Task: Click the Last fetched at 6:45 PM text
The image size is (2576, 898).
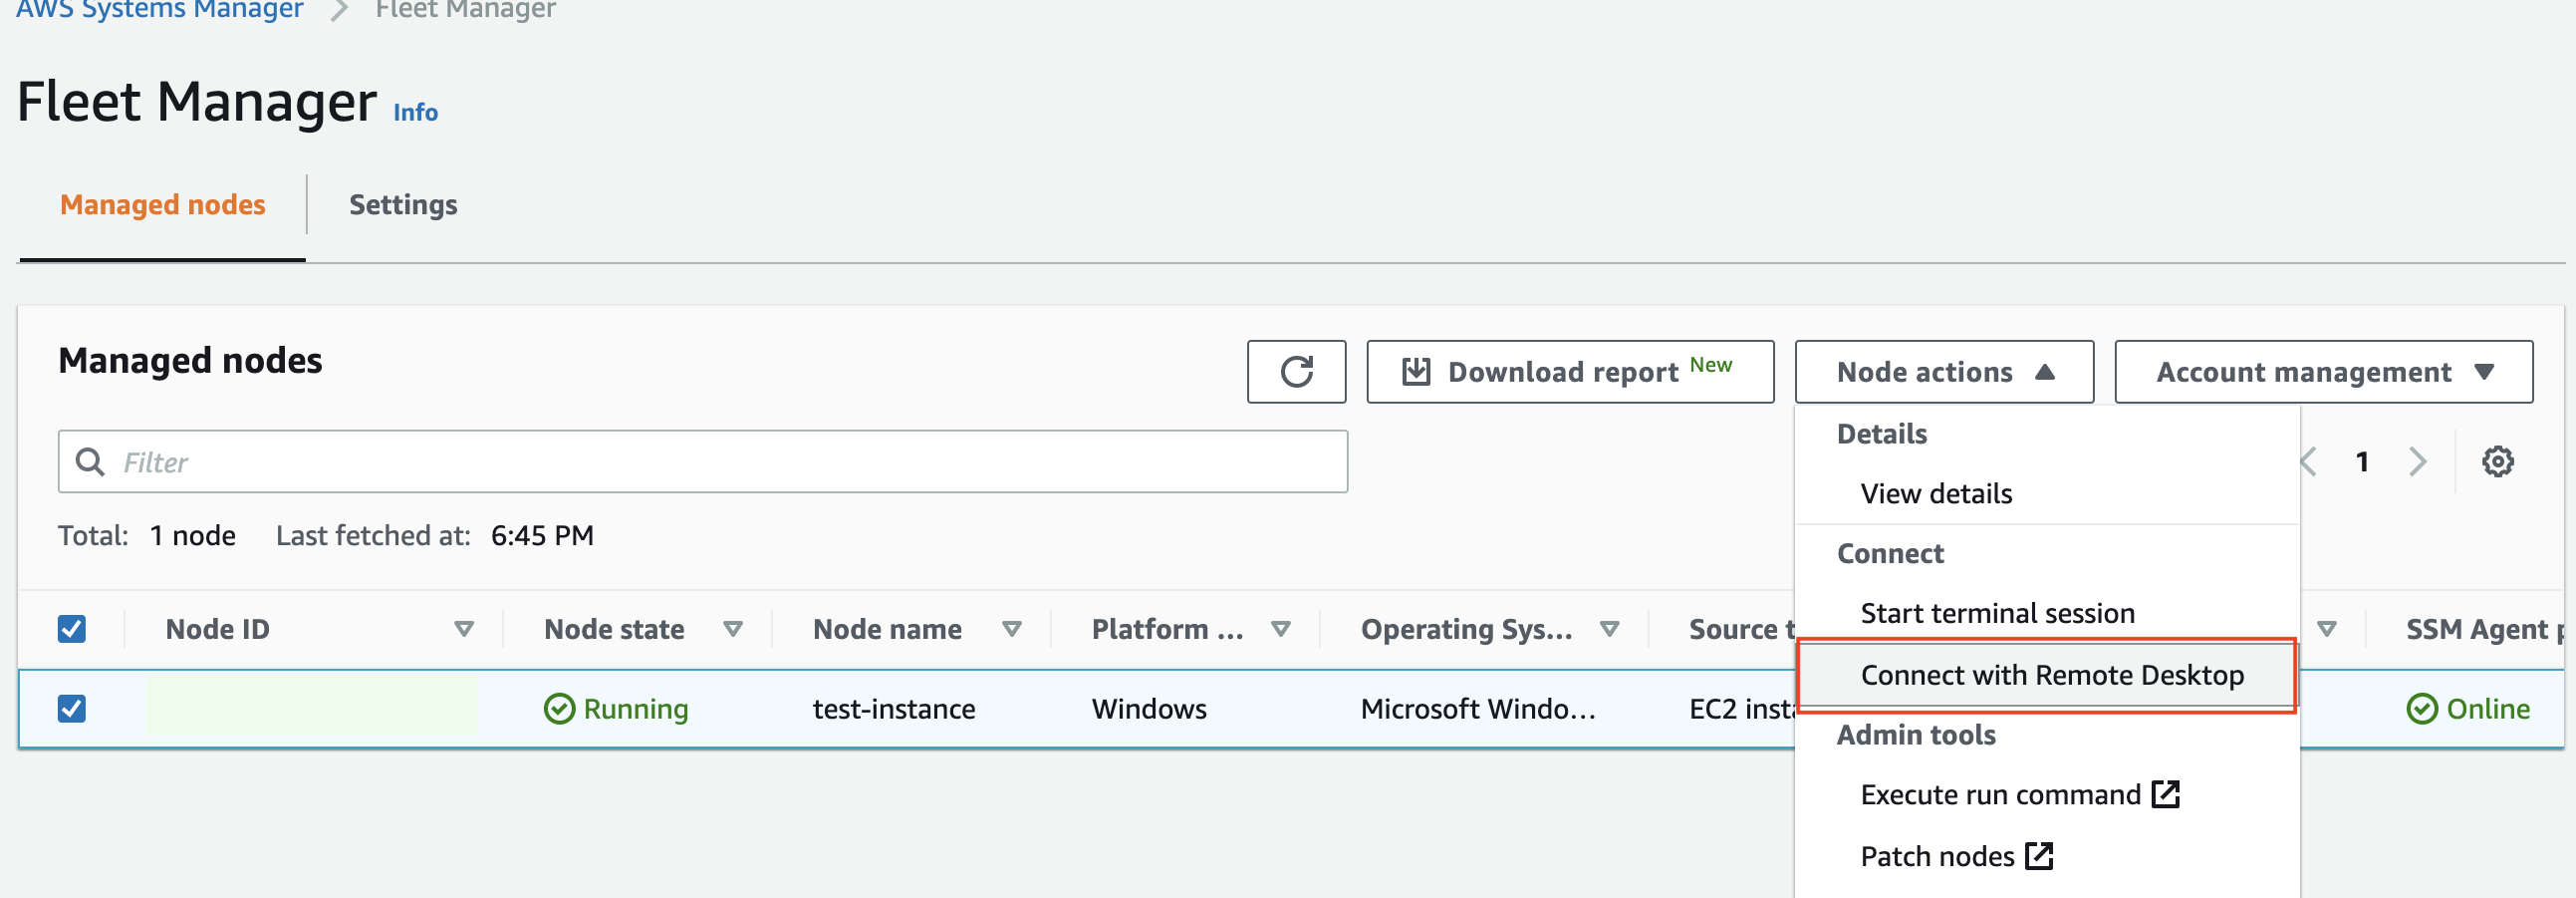Action: [x=435, y=536]
